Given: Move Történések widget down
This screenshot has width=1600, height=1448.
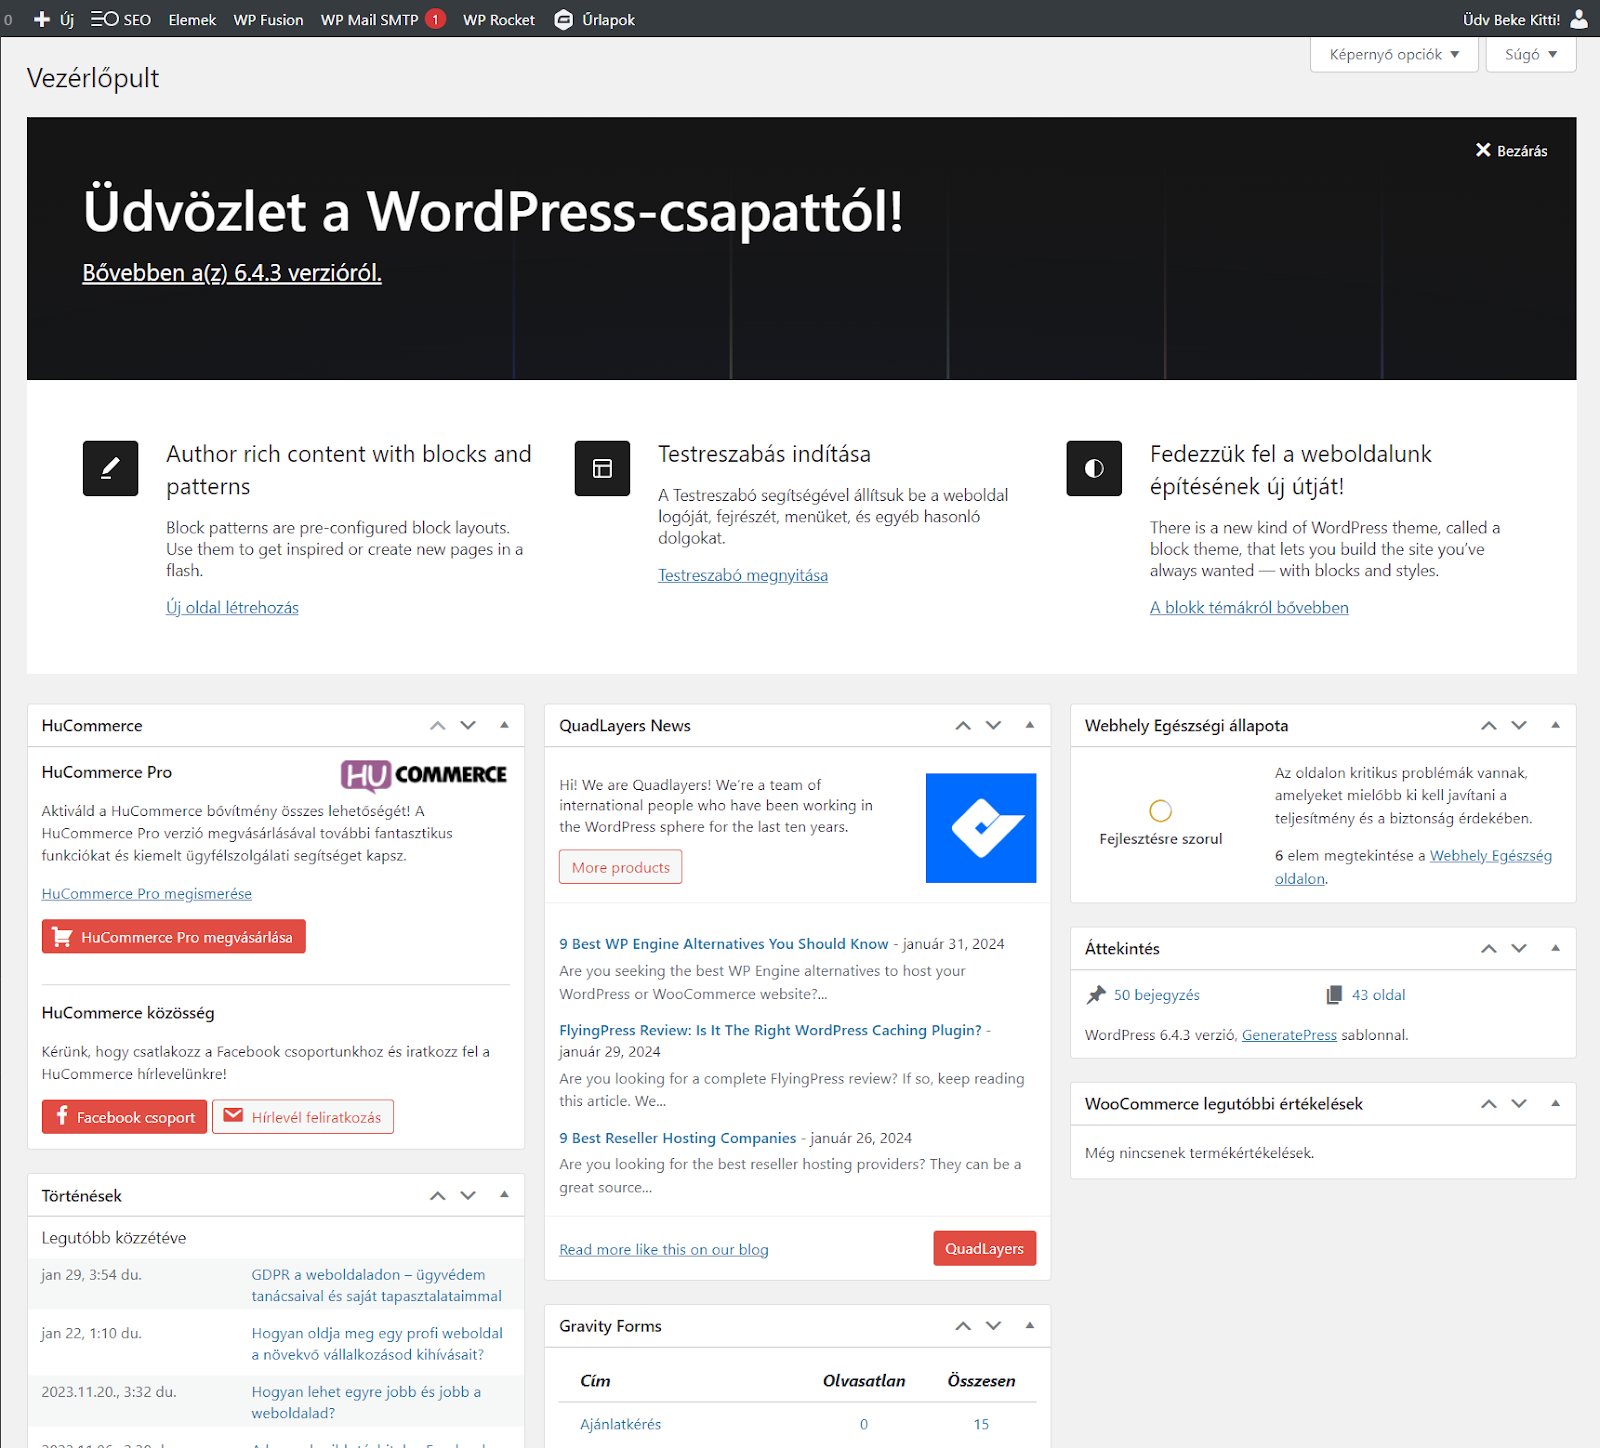Looking at the screenshot, I should (x=468, y=1195).
